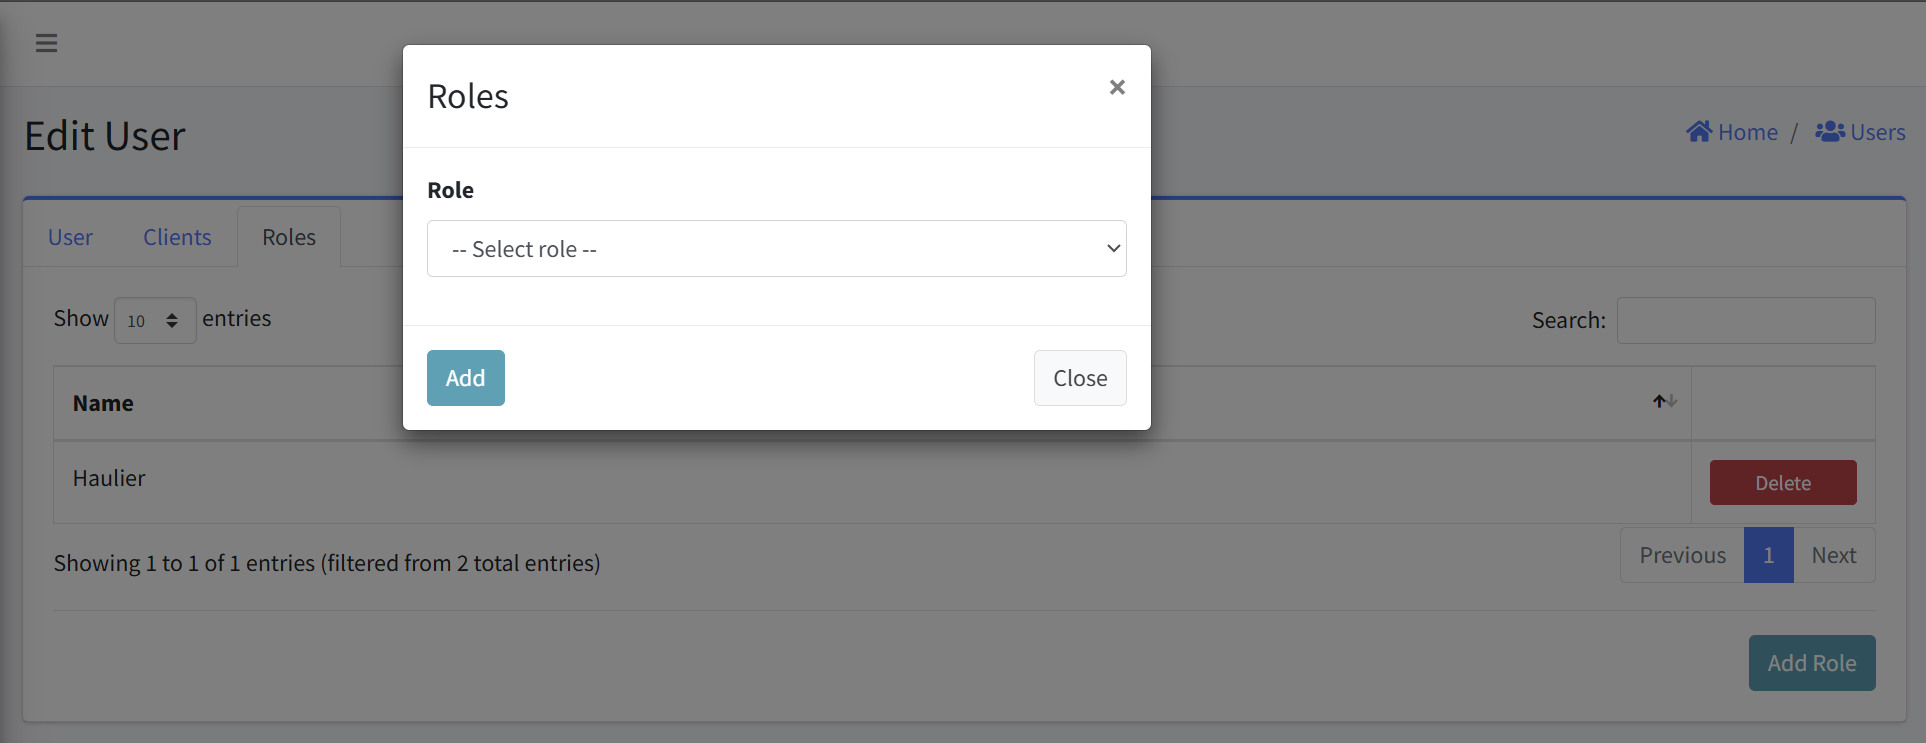Select the Roles tab

click(289, 237)
